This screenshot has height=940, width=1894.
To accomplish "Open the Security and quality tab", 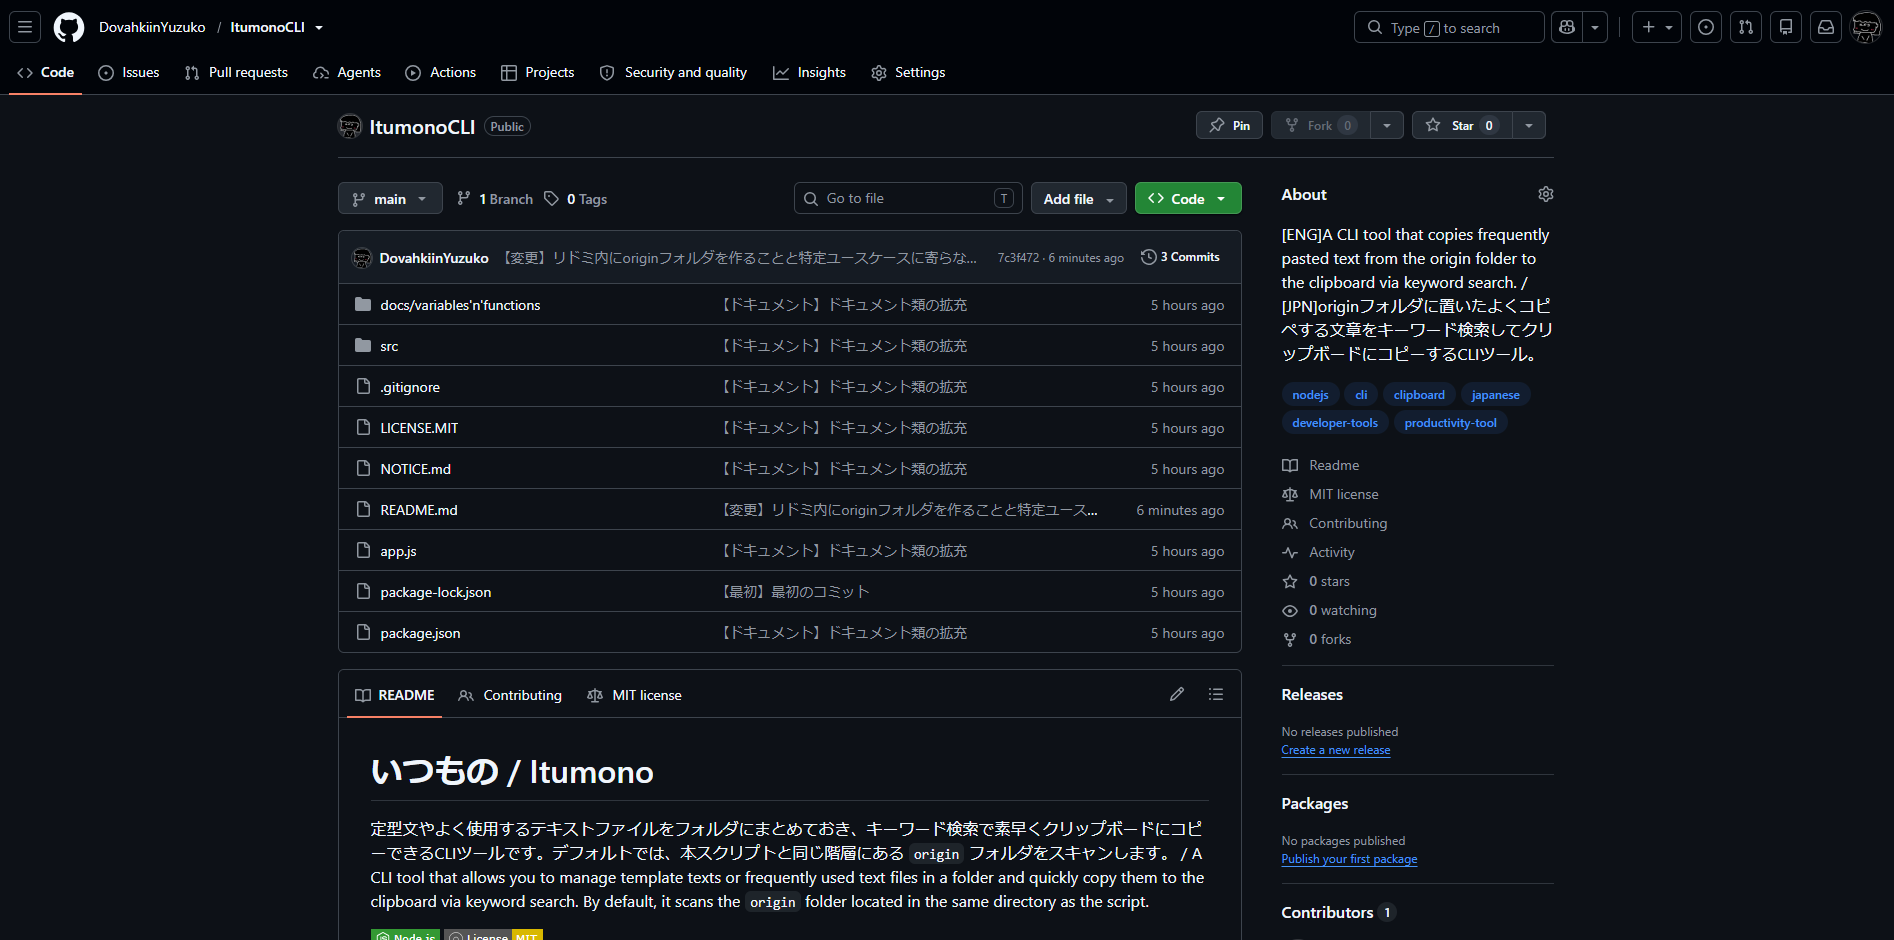I will (673, 72).
